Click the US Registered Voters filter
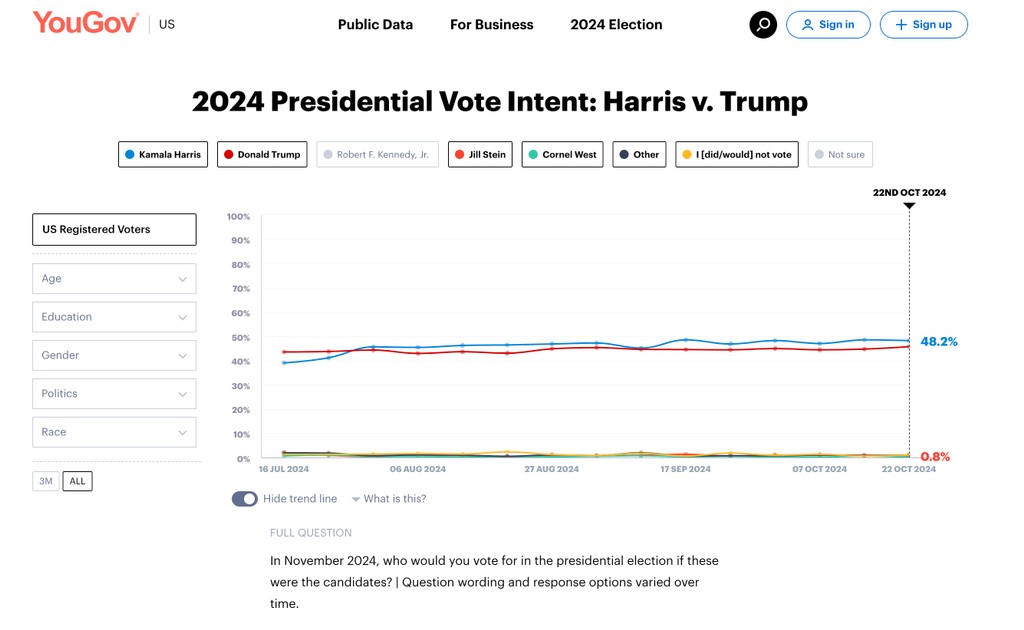 tap(114, 229)
